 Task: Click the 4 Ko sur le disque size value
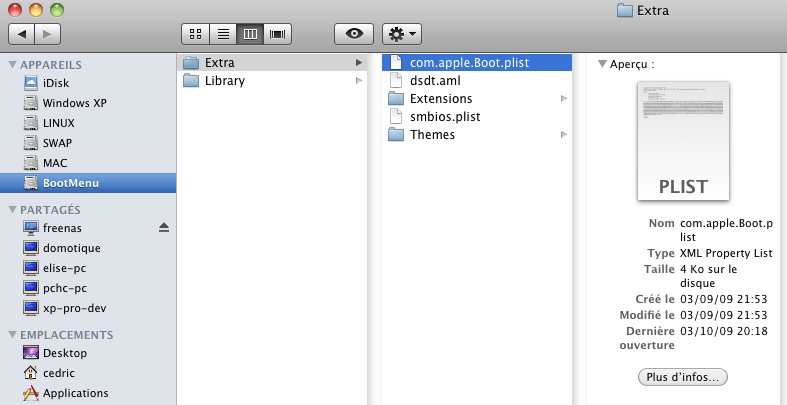(709, 276)
